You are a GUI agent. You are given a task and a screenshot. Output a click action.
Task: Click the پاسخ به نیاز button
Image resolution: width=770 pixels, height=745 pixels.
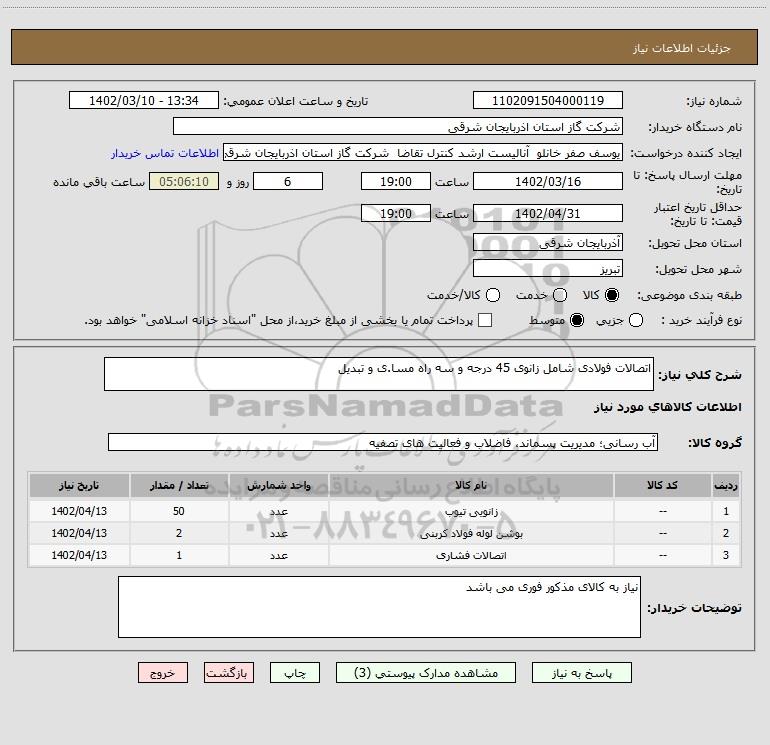pos(582,672)
